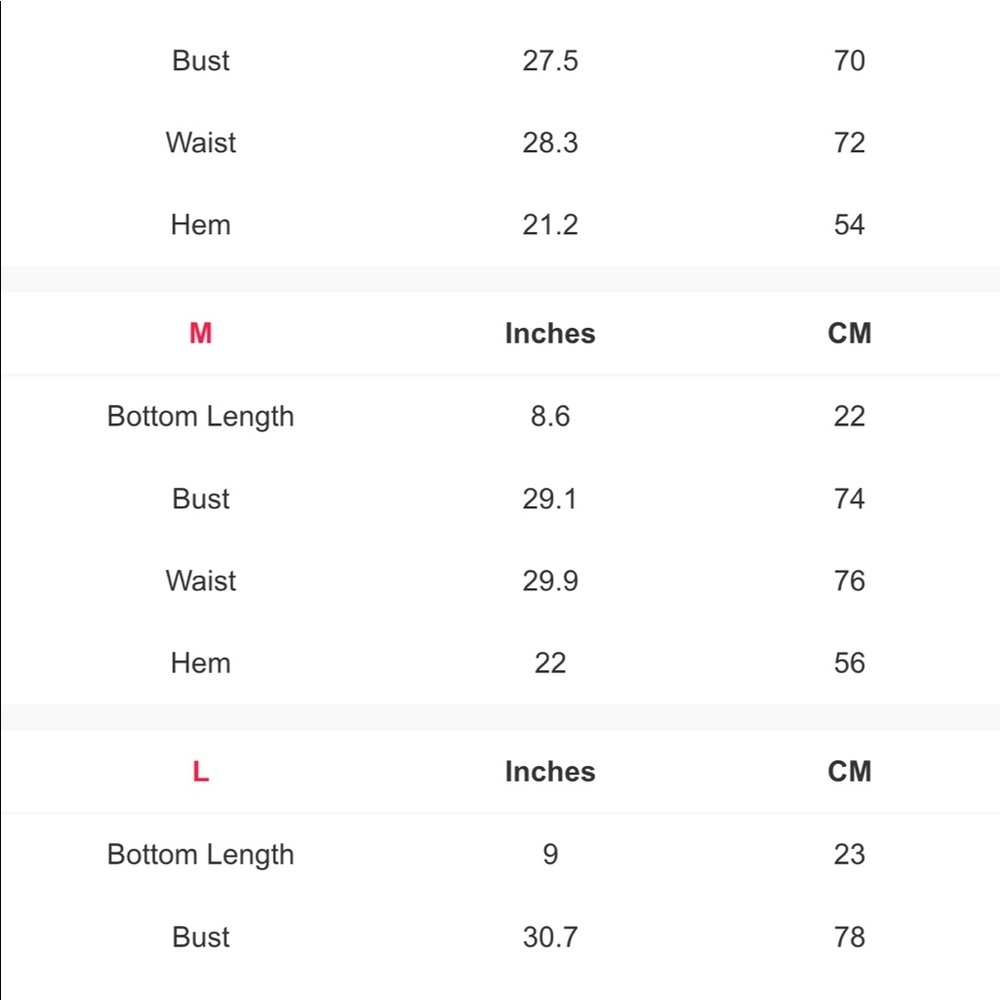Select Bottom Length label under size M
The width and height of the screenshot is (1000, 1000).
coord(200,416)
